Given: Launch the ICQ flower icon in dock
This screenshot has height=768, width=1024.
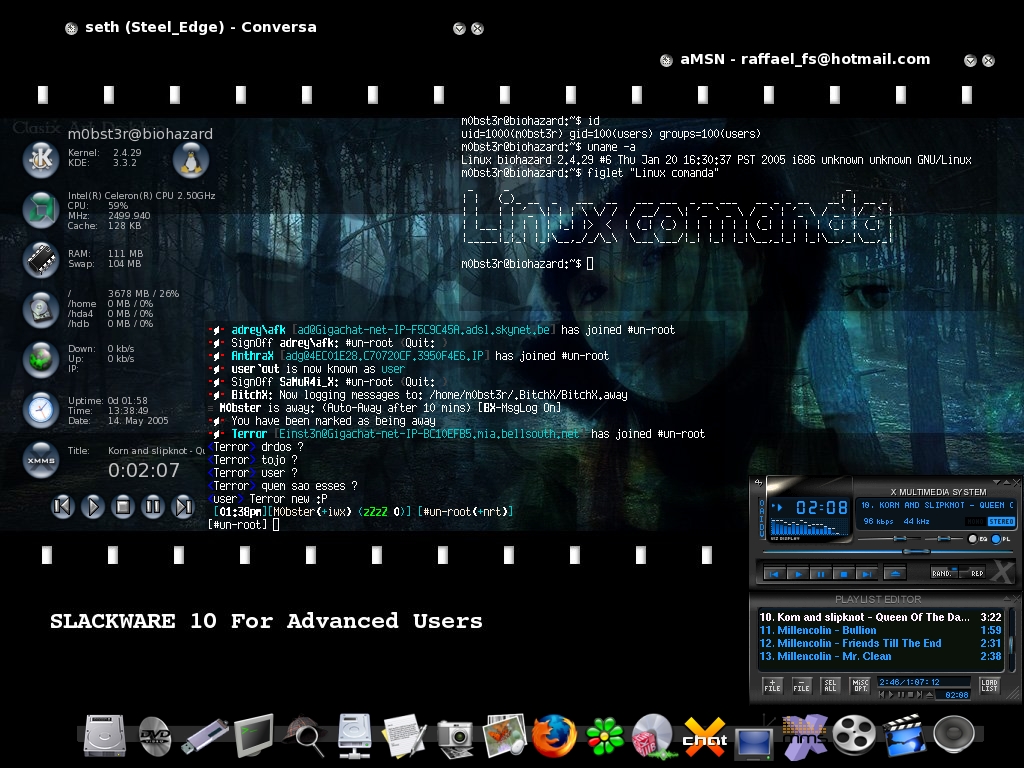Looking at the screenshot, I should click(605, 737).
